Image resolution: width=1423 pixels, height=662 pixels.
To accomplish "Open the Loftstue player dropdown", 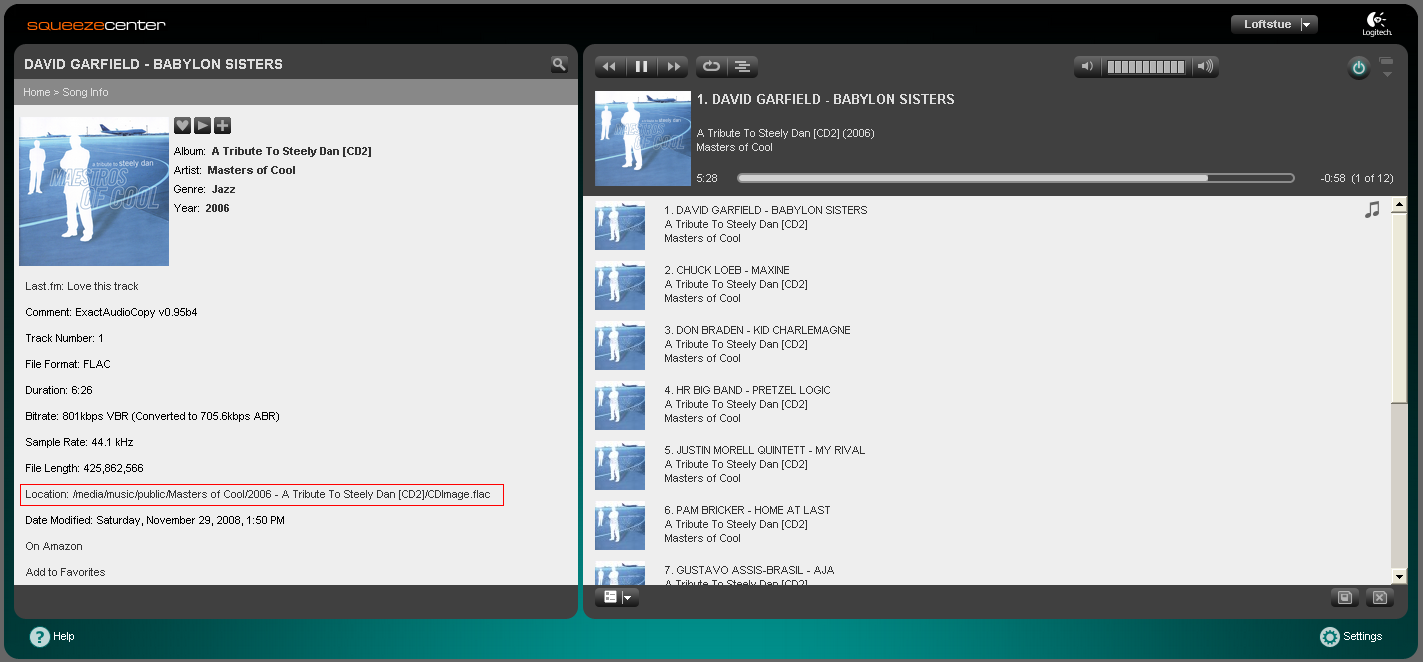I will (1274, 24).
